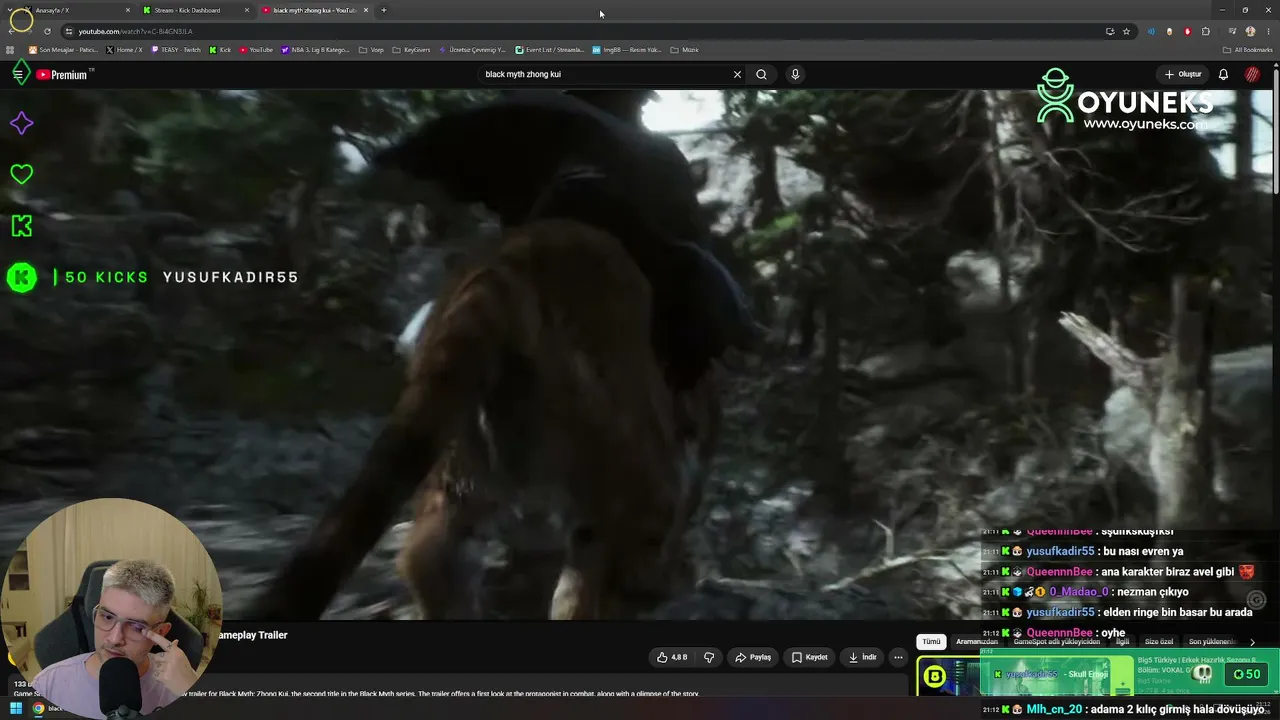Close the black myth zhong kui tab
The height and width of the screenshot is (720, 1280).
tap(366, 10)
